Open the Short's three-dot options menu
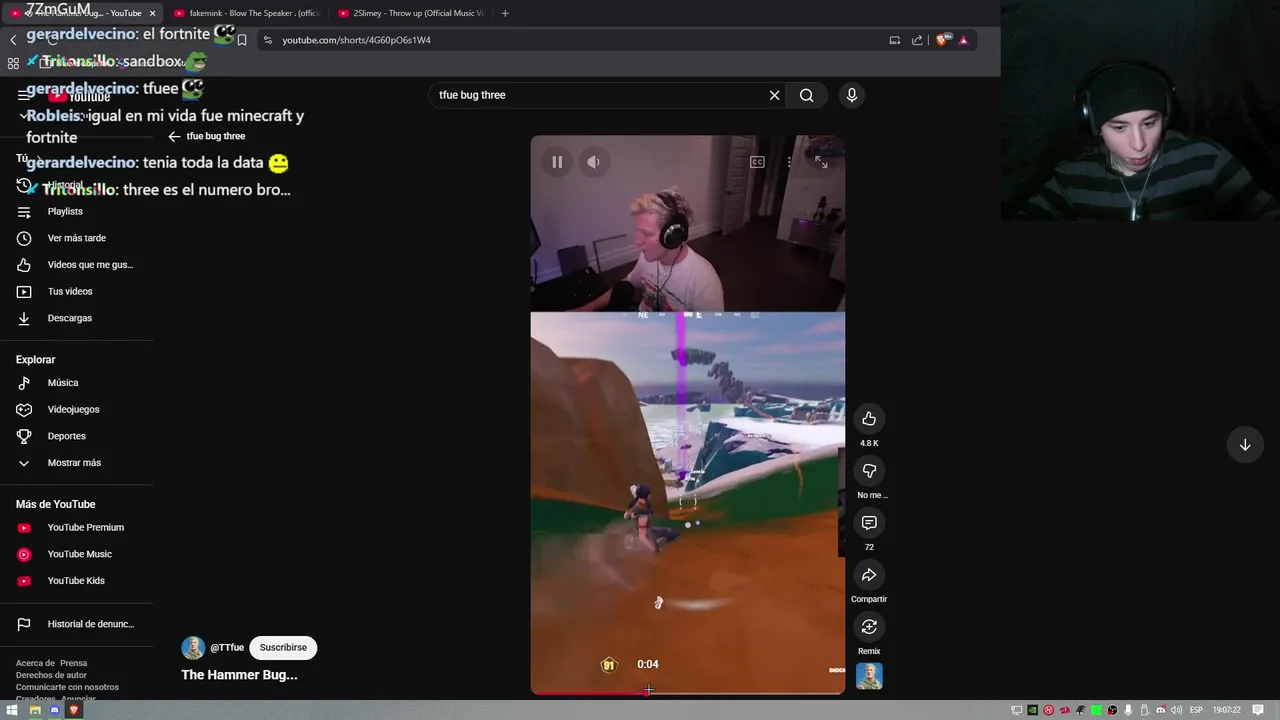Viewport: 1280px width, 720px height. pos(789,162)
